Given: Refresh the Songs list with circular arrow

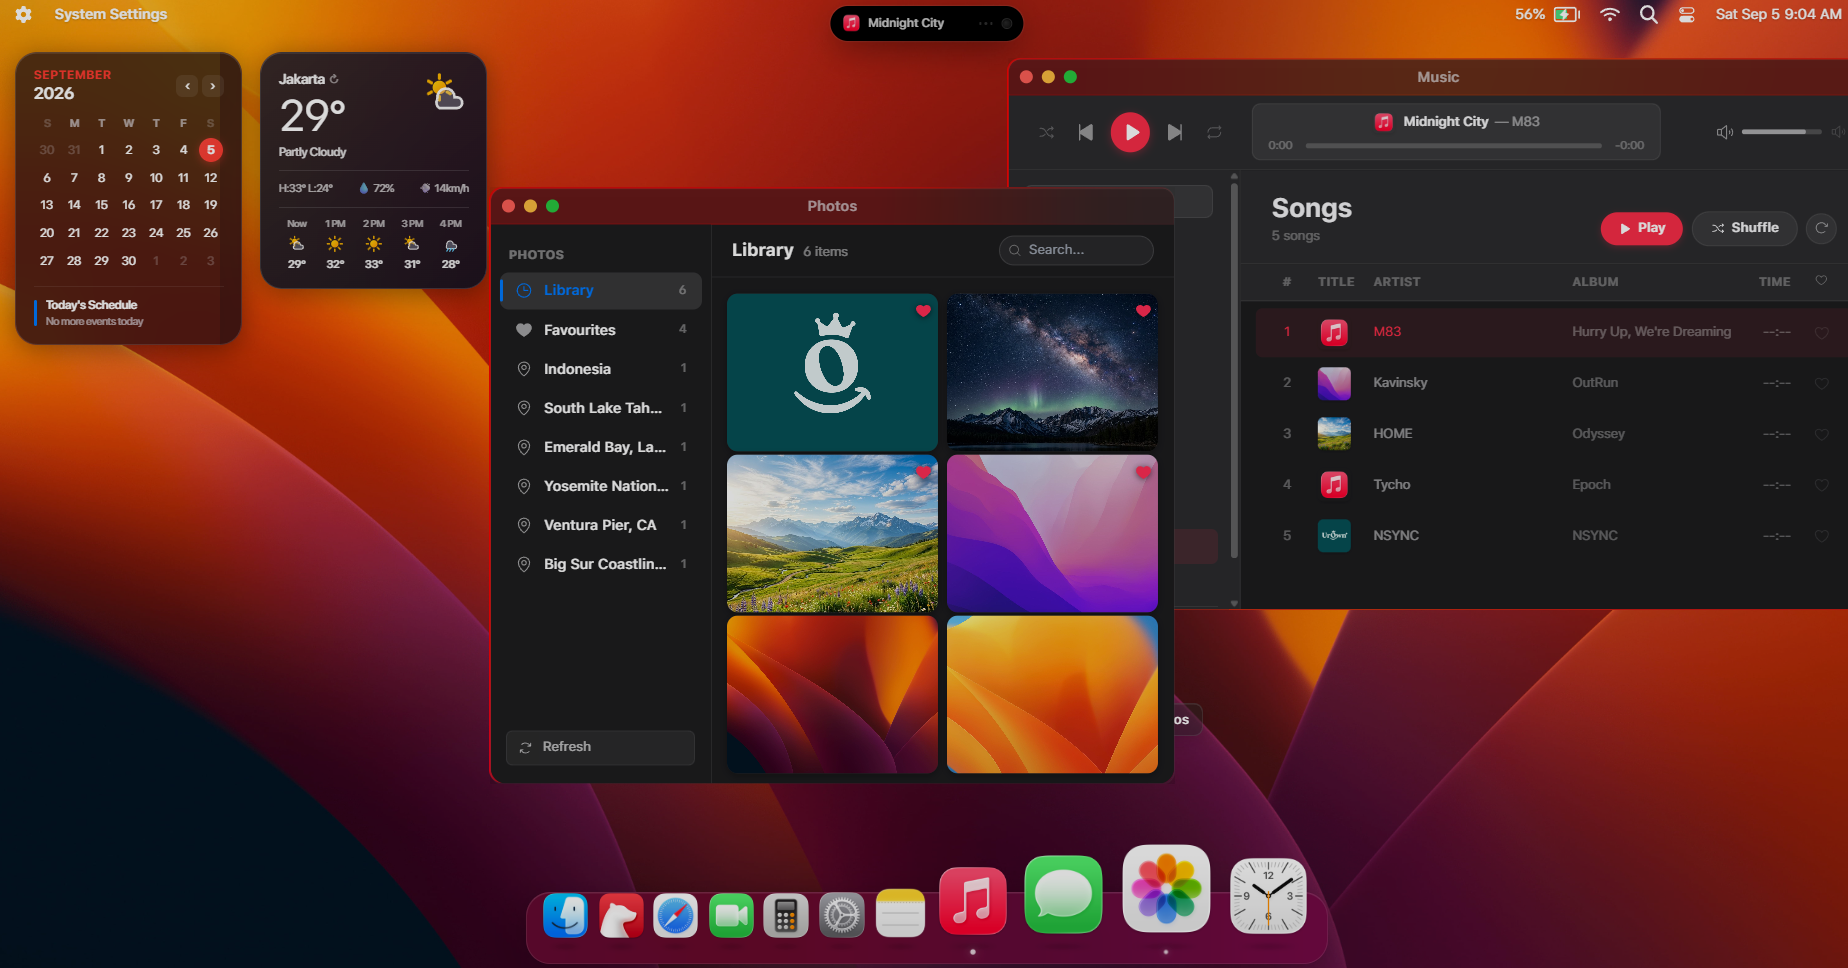Looking at the screenshot, I should [x=1822, y=228].
